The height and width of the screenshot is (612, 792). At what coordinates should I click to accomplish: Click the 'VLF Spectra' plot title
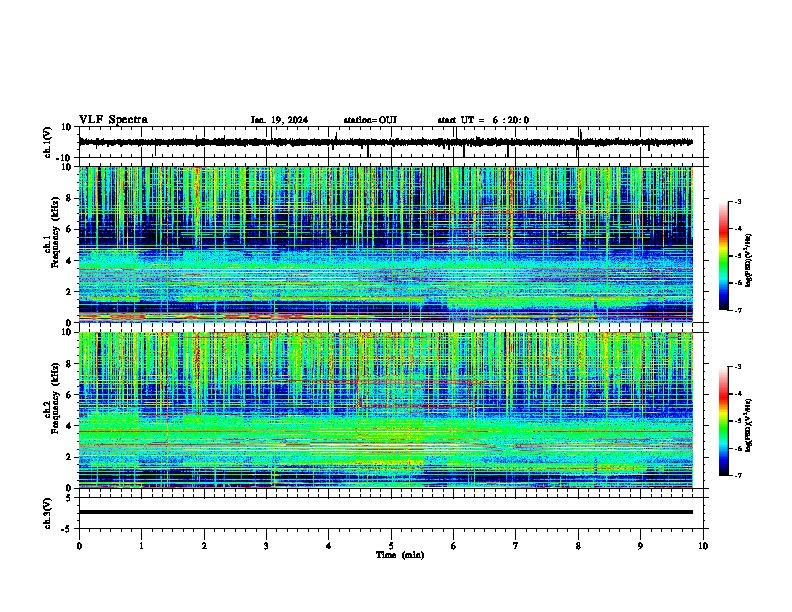pyautogui.click(x=113, y=120)
